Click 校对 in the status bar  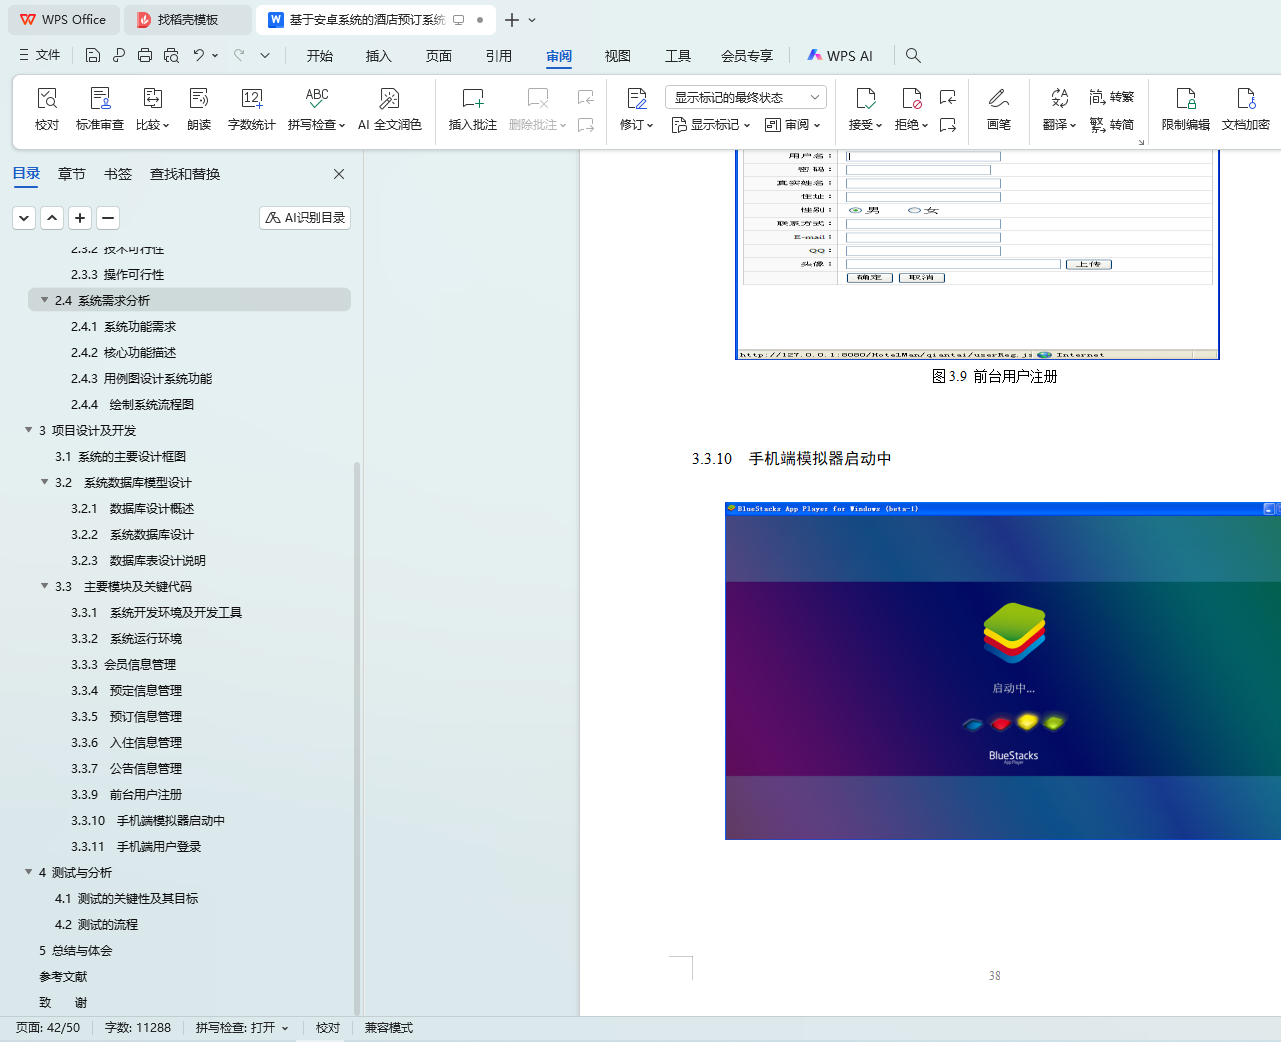tap(328, 1028)
